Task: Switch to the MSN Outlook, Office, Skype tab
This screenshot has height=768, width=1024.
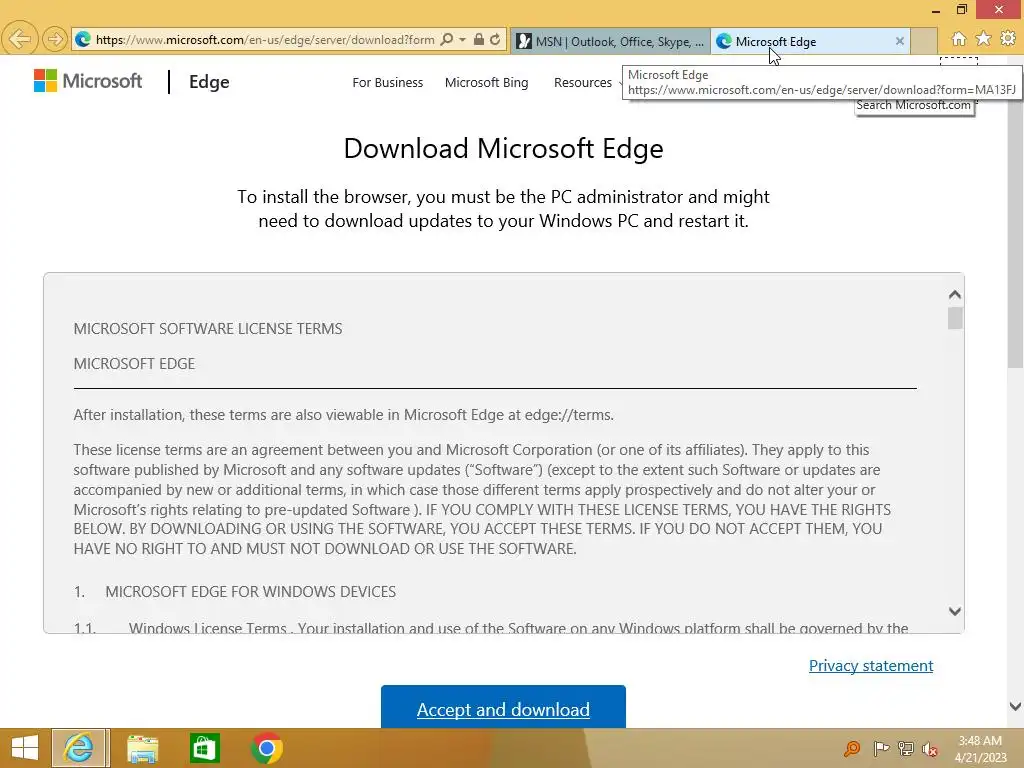Action: pyautogui.click(x=610, y=41)
